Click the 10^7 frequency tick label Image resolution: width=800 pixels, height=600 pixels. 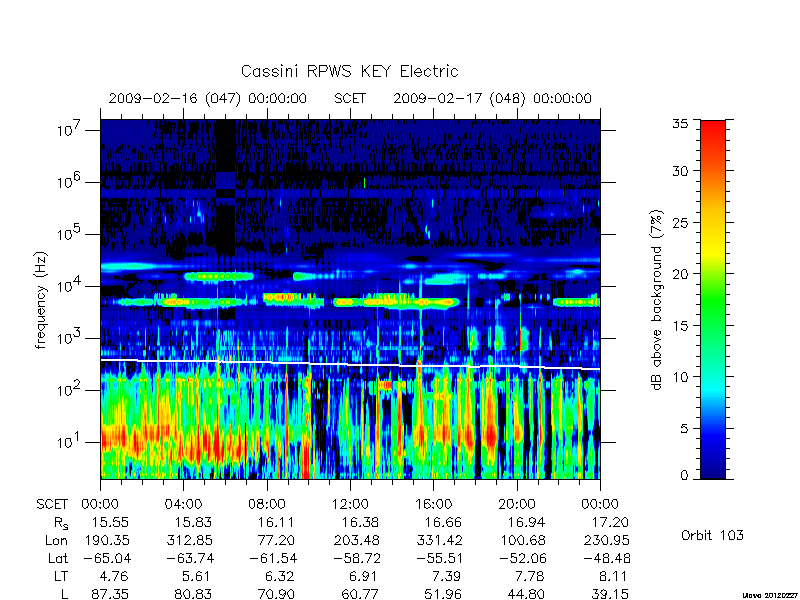click(68, 129)
